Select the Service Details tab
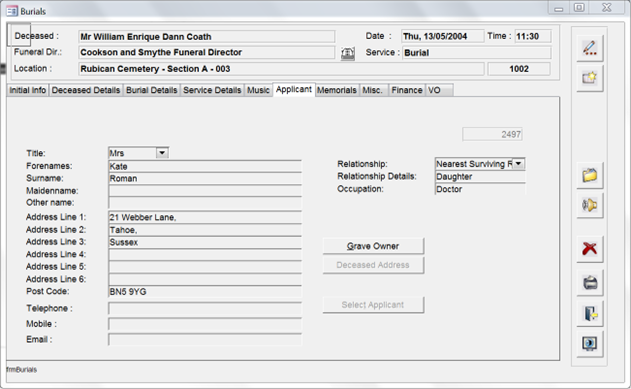This screenshot has width=631, height=389. click(212, 90)
